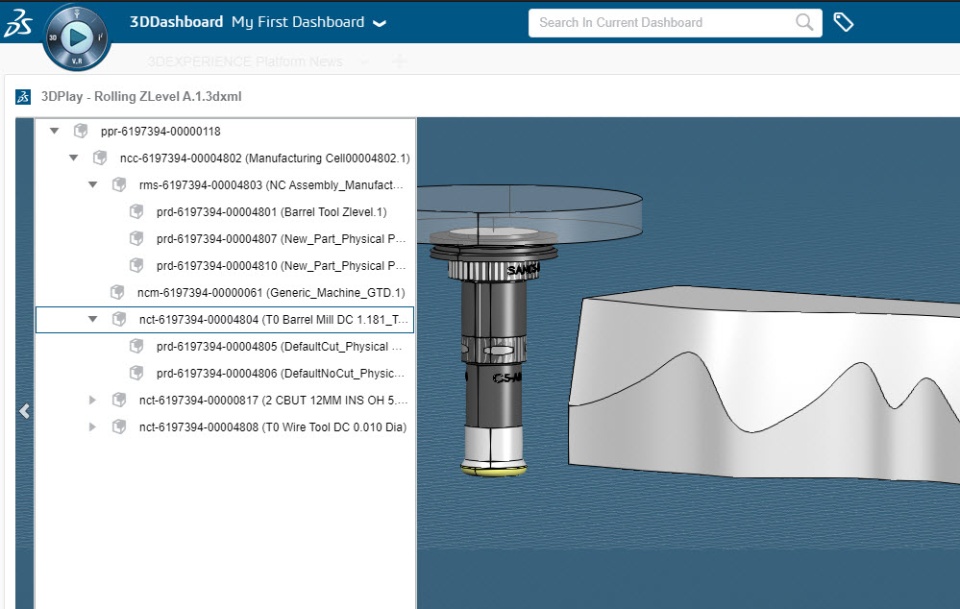
Task: Click the cube icon beside ppr-6197394-00000118
Action: tap(80, 131)
